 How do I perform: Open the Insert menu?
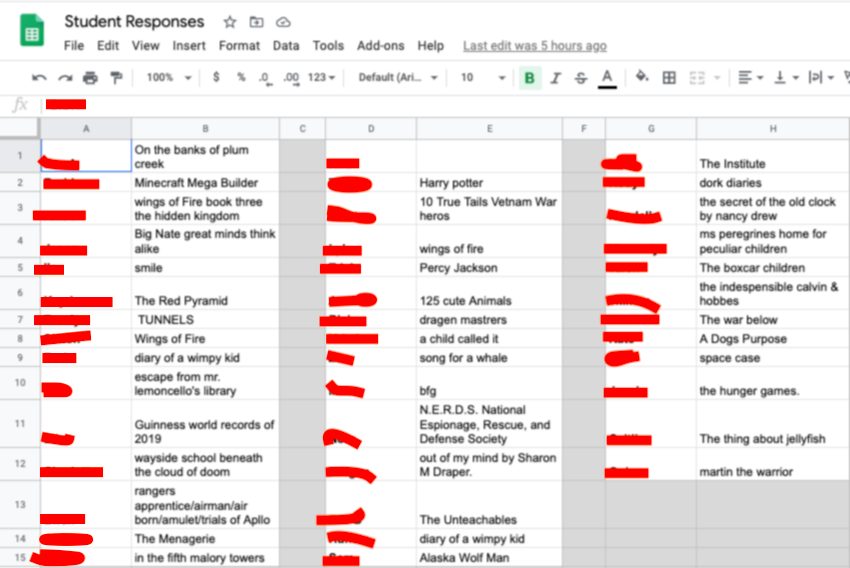189,46
